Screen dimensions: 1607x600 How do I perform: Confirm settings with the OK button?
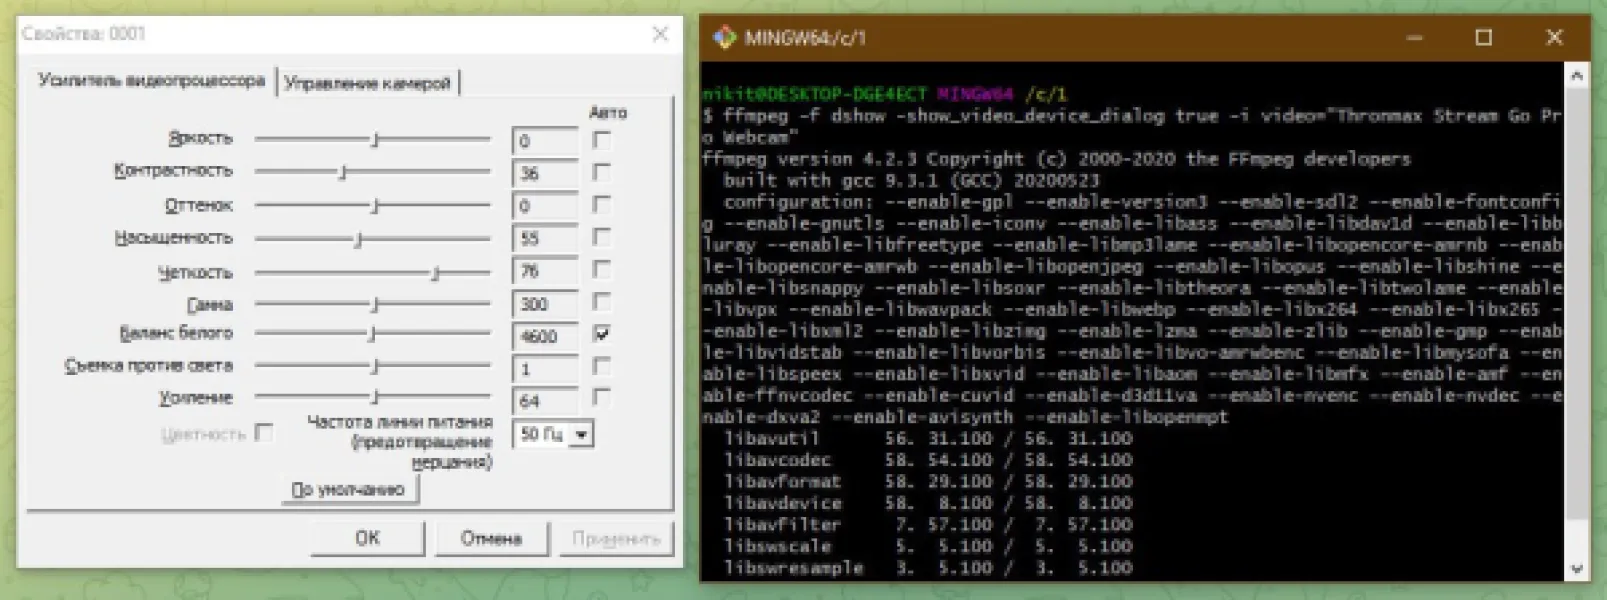pyautogui.click(x=367, y=538)
